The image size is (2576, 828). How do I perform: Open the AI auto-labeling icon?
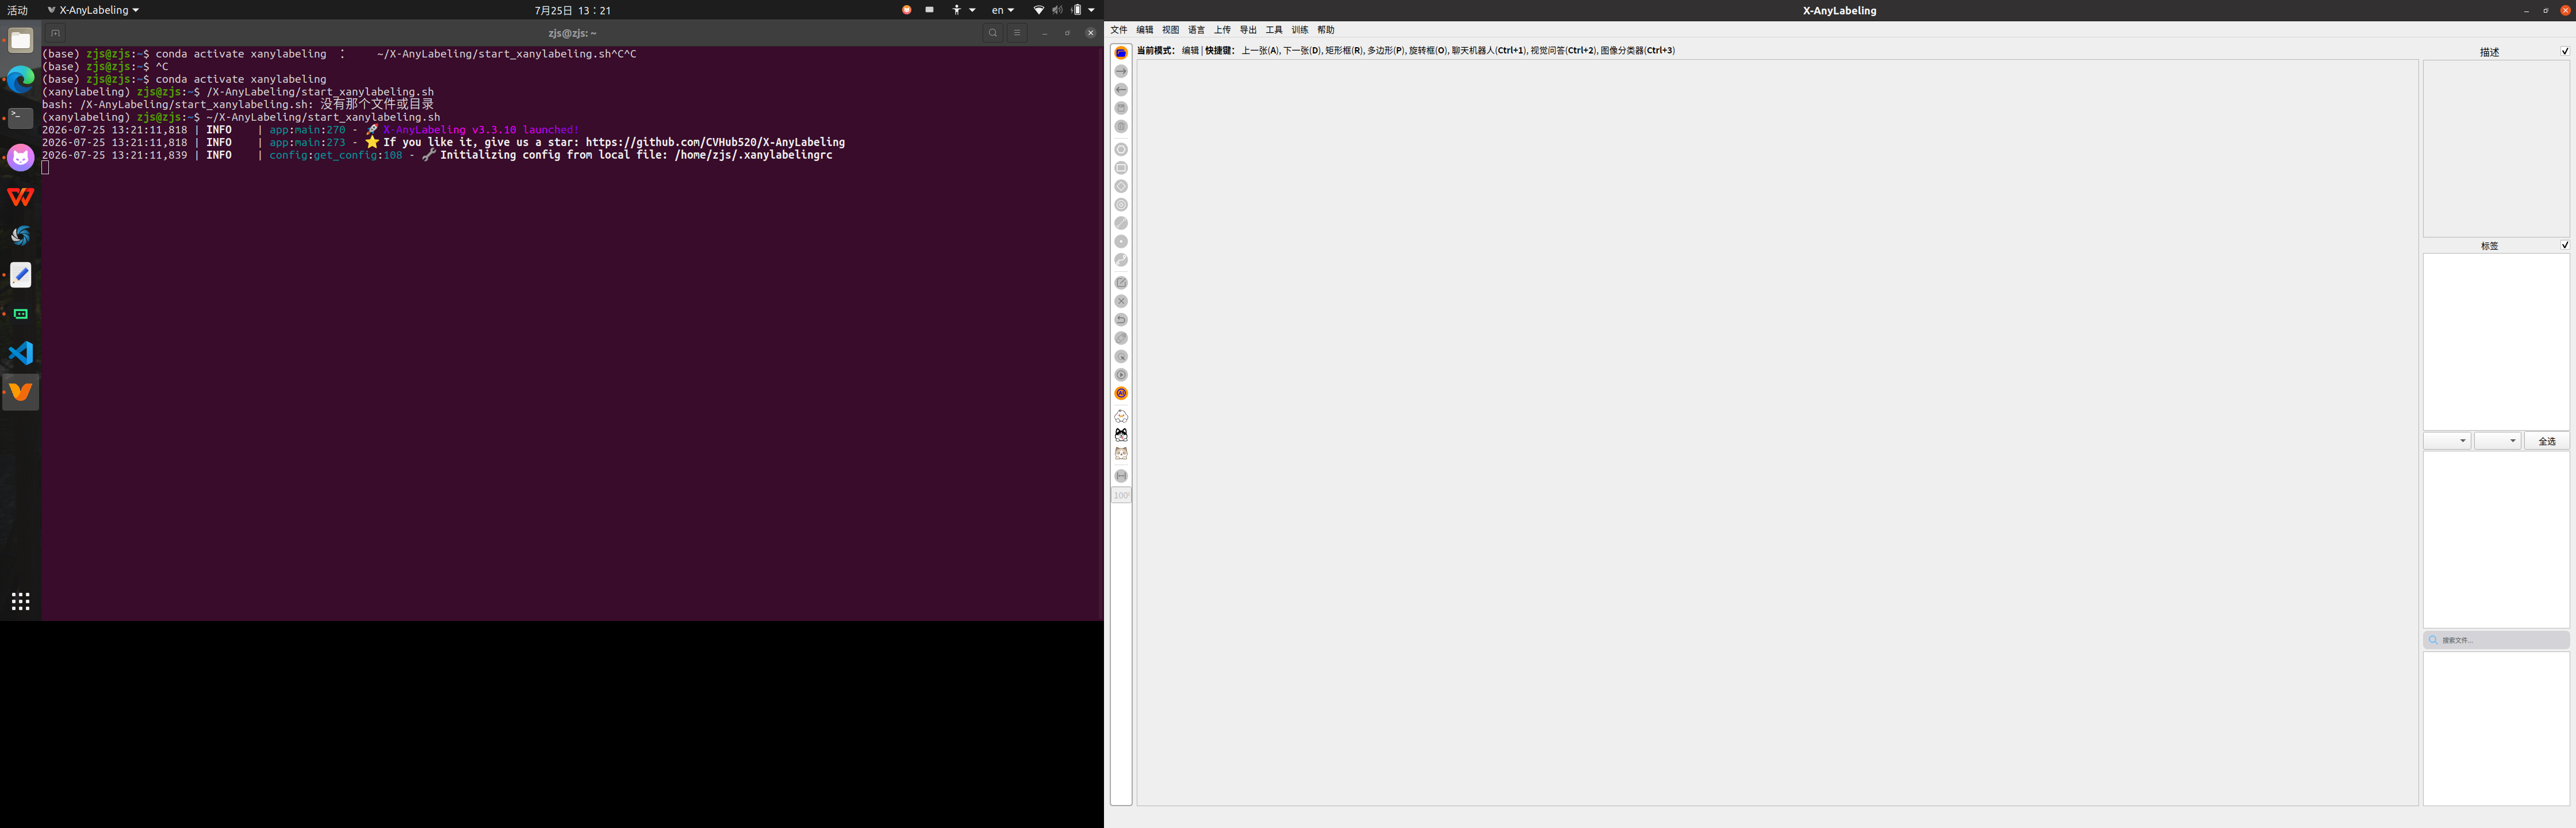click(x=1121, y=394)
